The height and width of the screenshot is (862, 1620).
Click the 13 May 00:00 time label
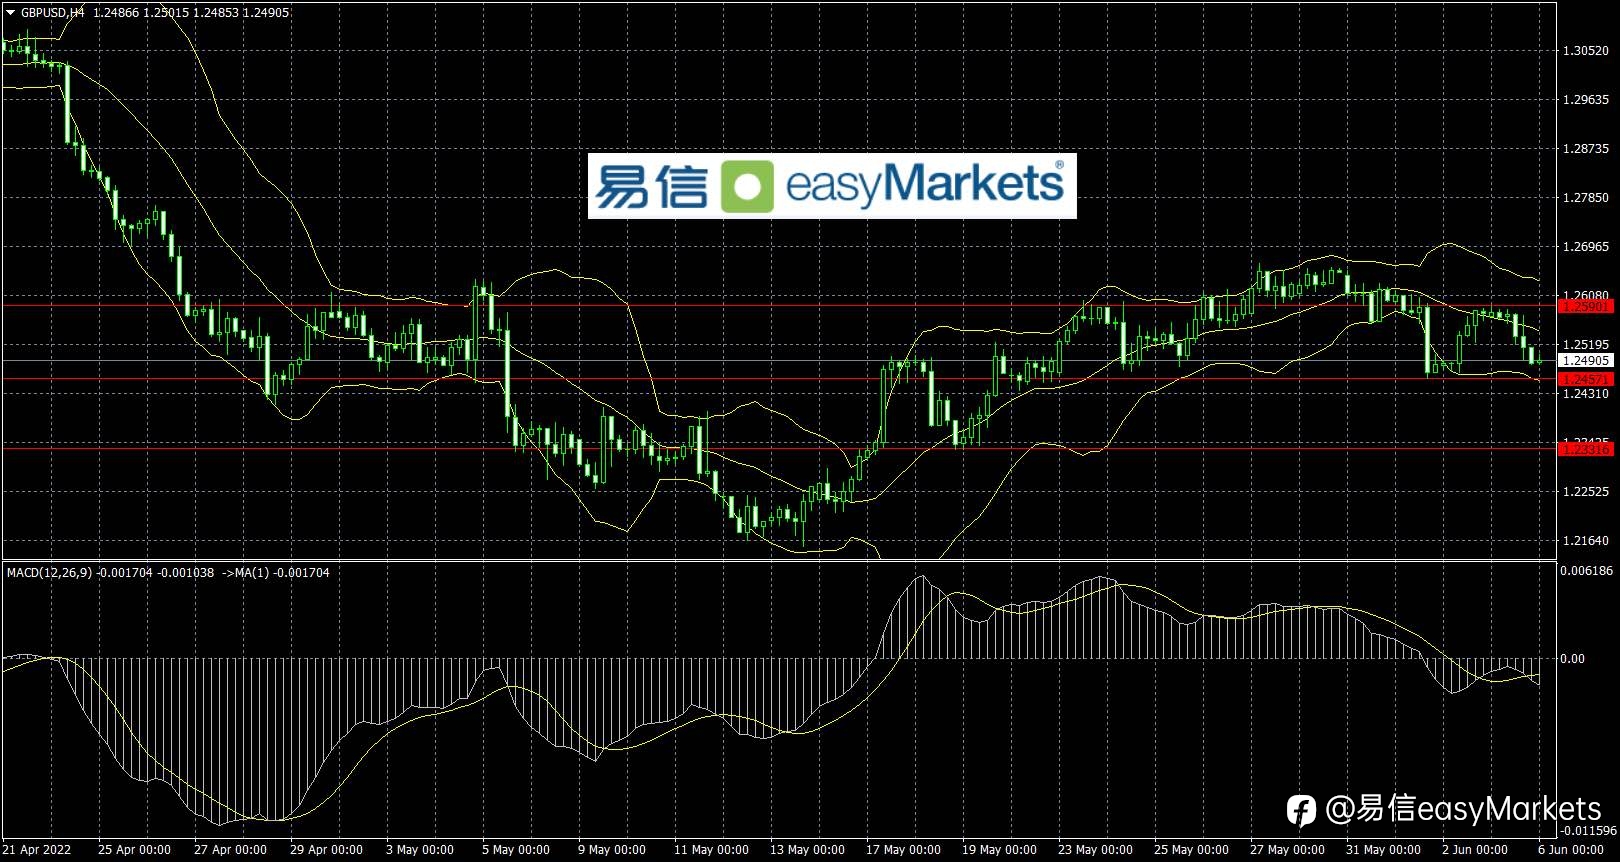pos(807,850)
